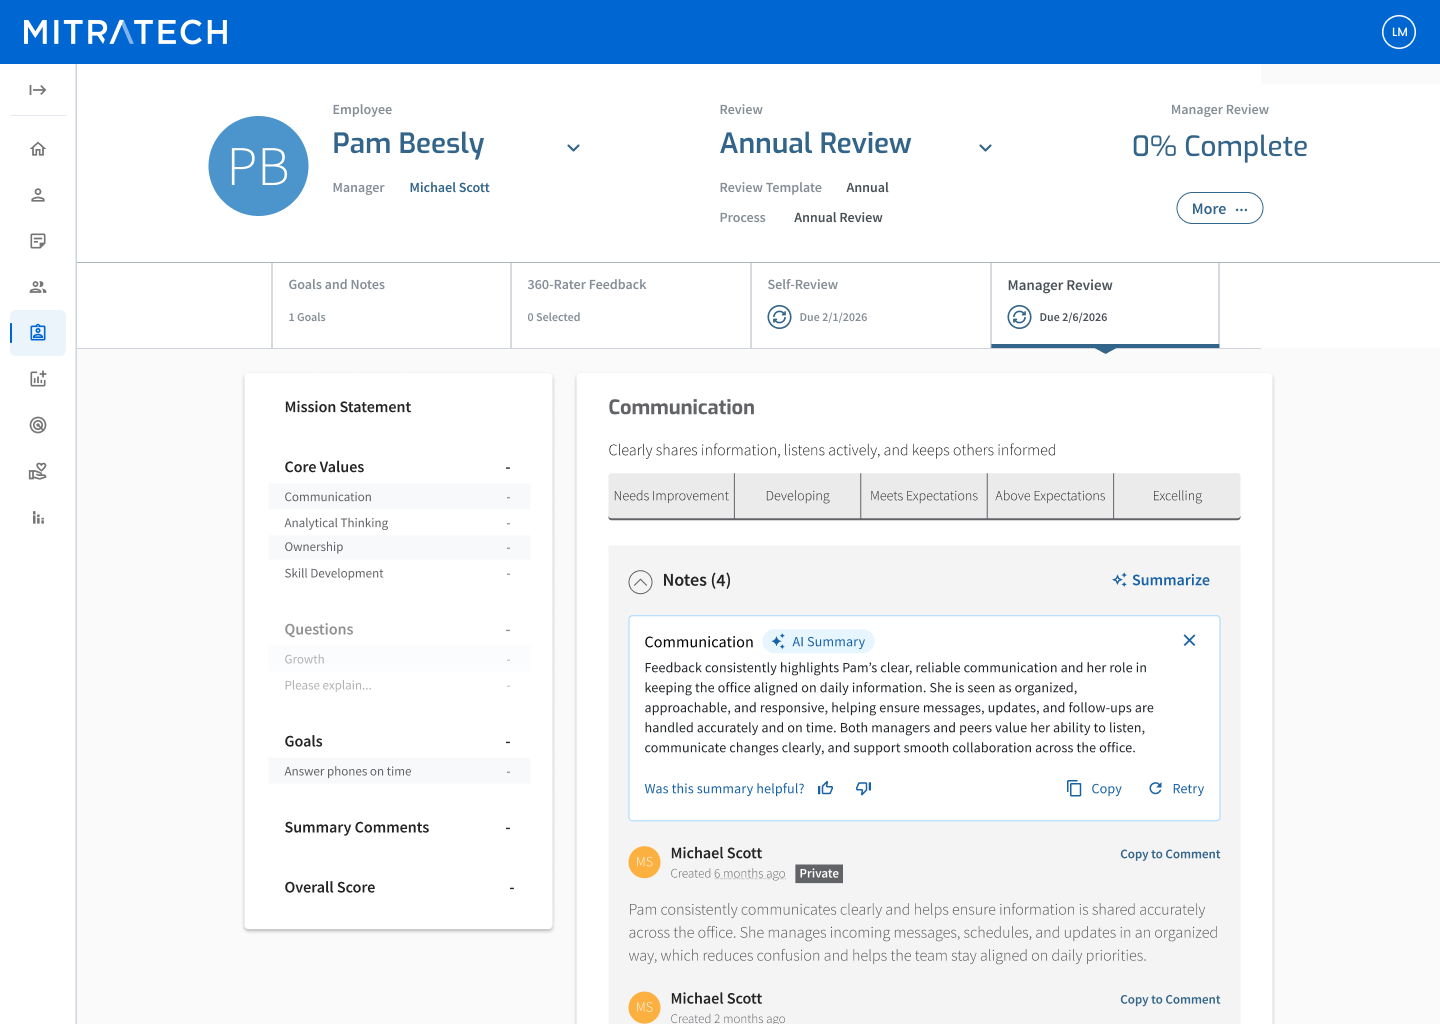Select Ownership core value
This screenshot has width=1440, height=1024.
(x=399, y=547)
